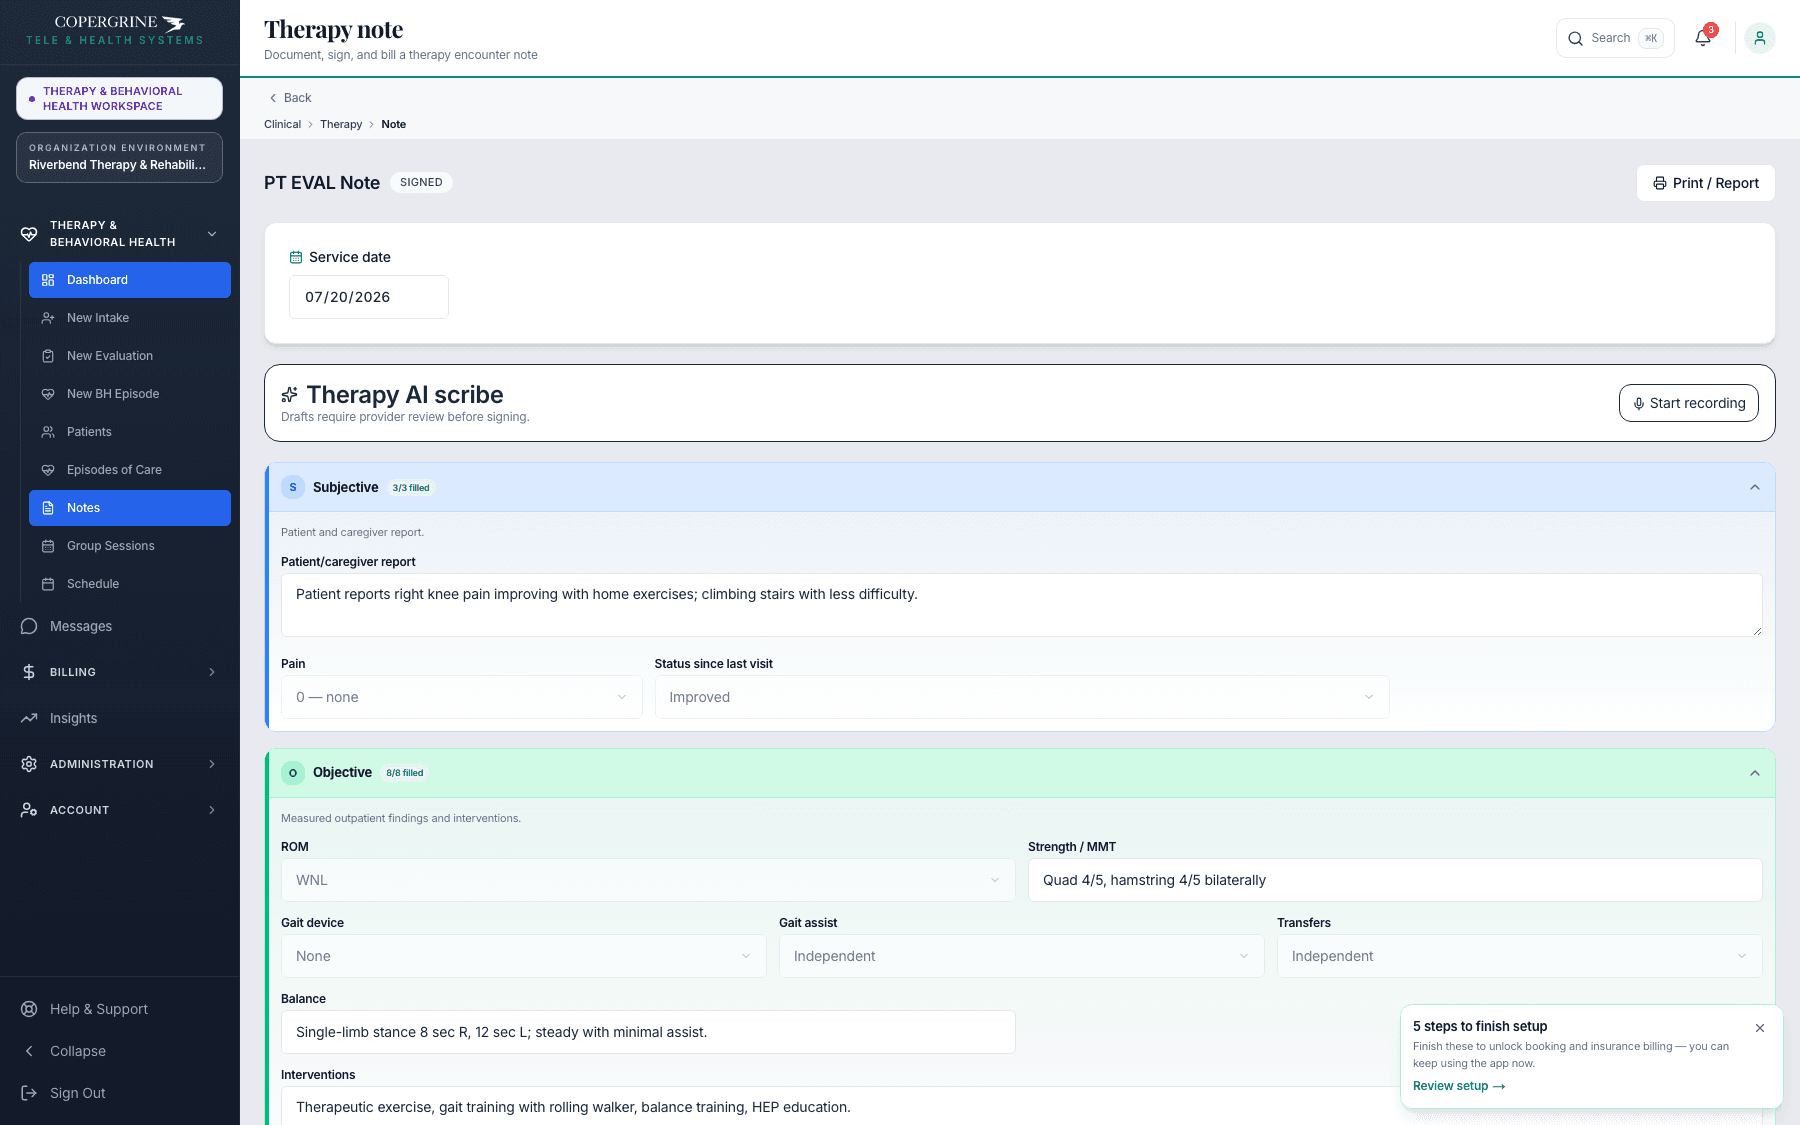Open the user profile avatar icon
Screen dimensions: 1800x1125
pos(1759,38)
